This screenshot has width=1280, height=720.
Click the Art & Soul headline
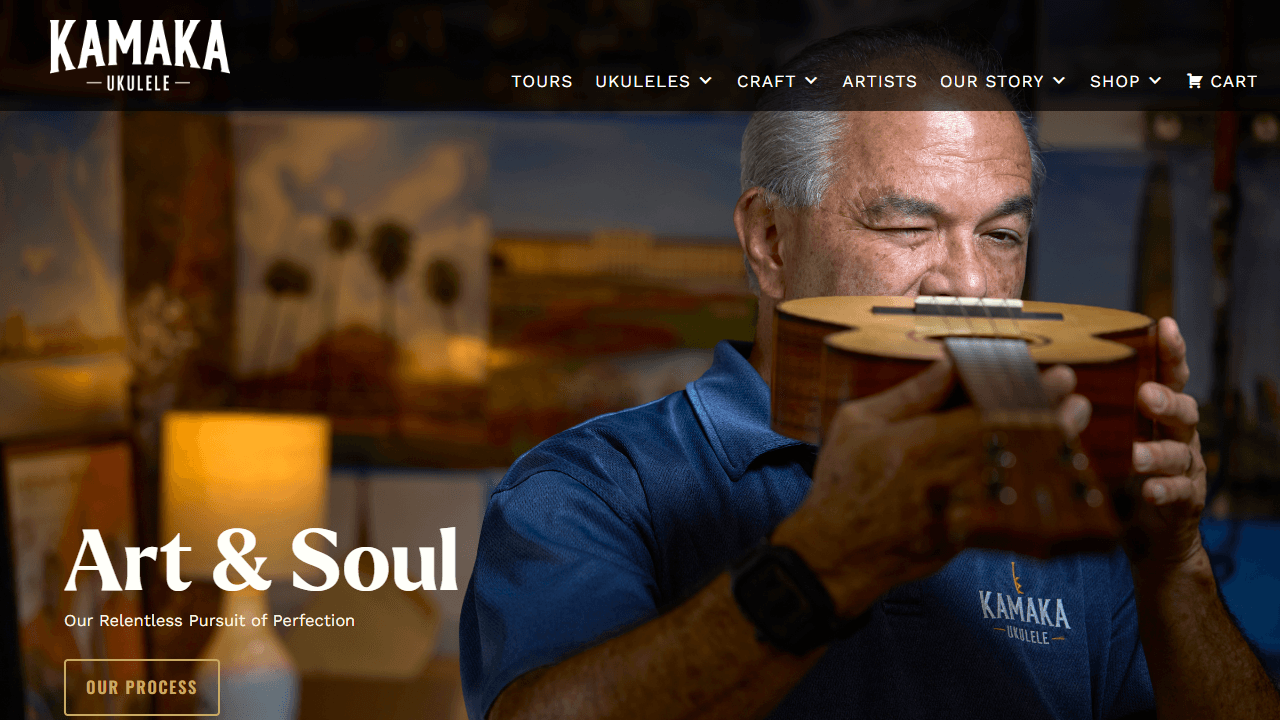[261, 560]
